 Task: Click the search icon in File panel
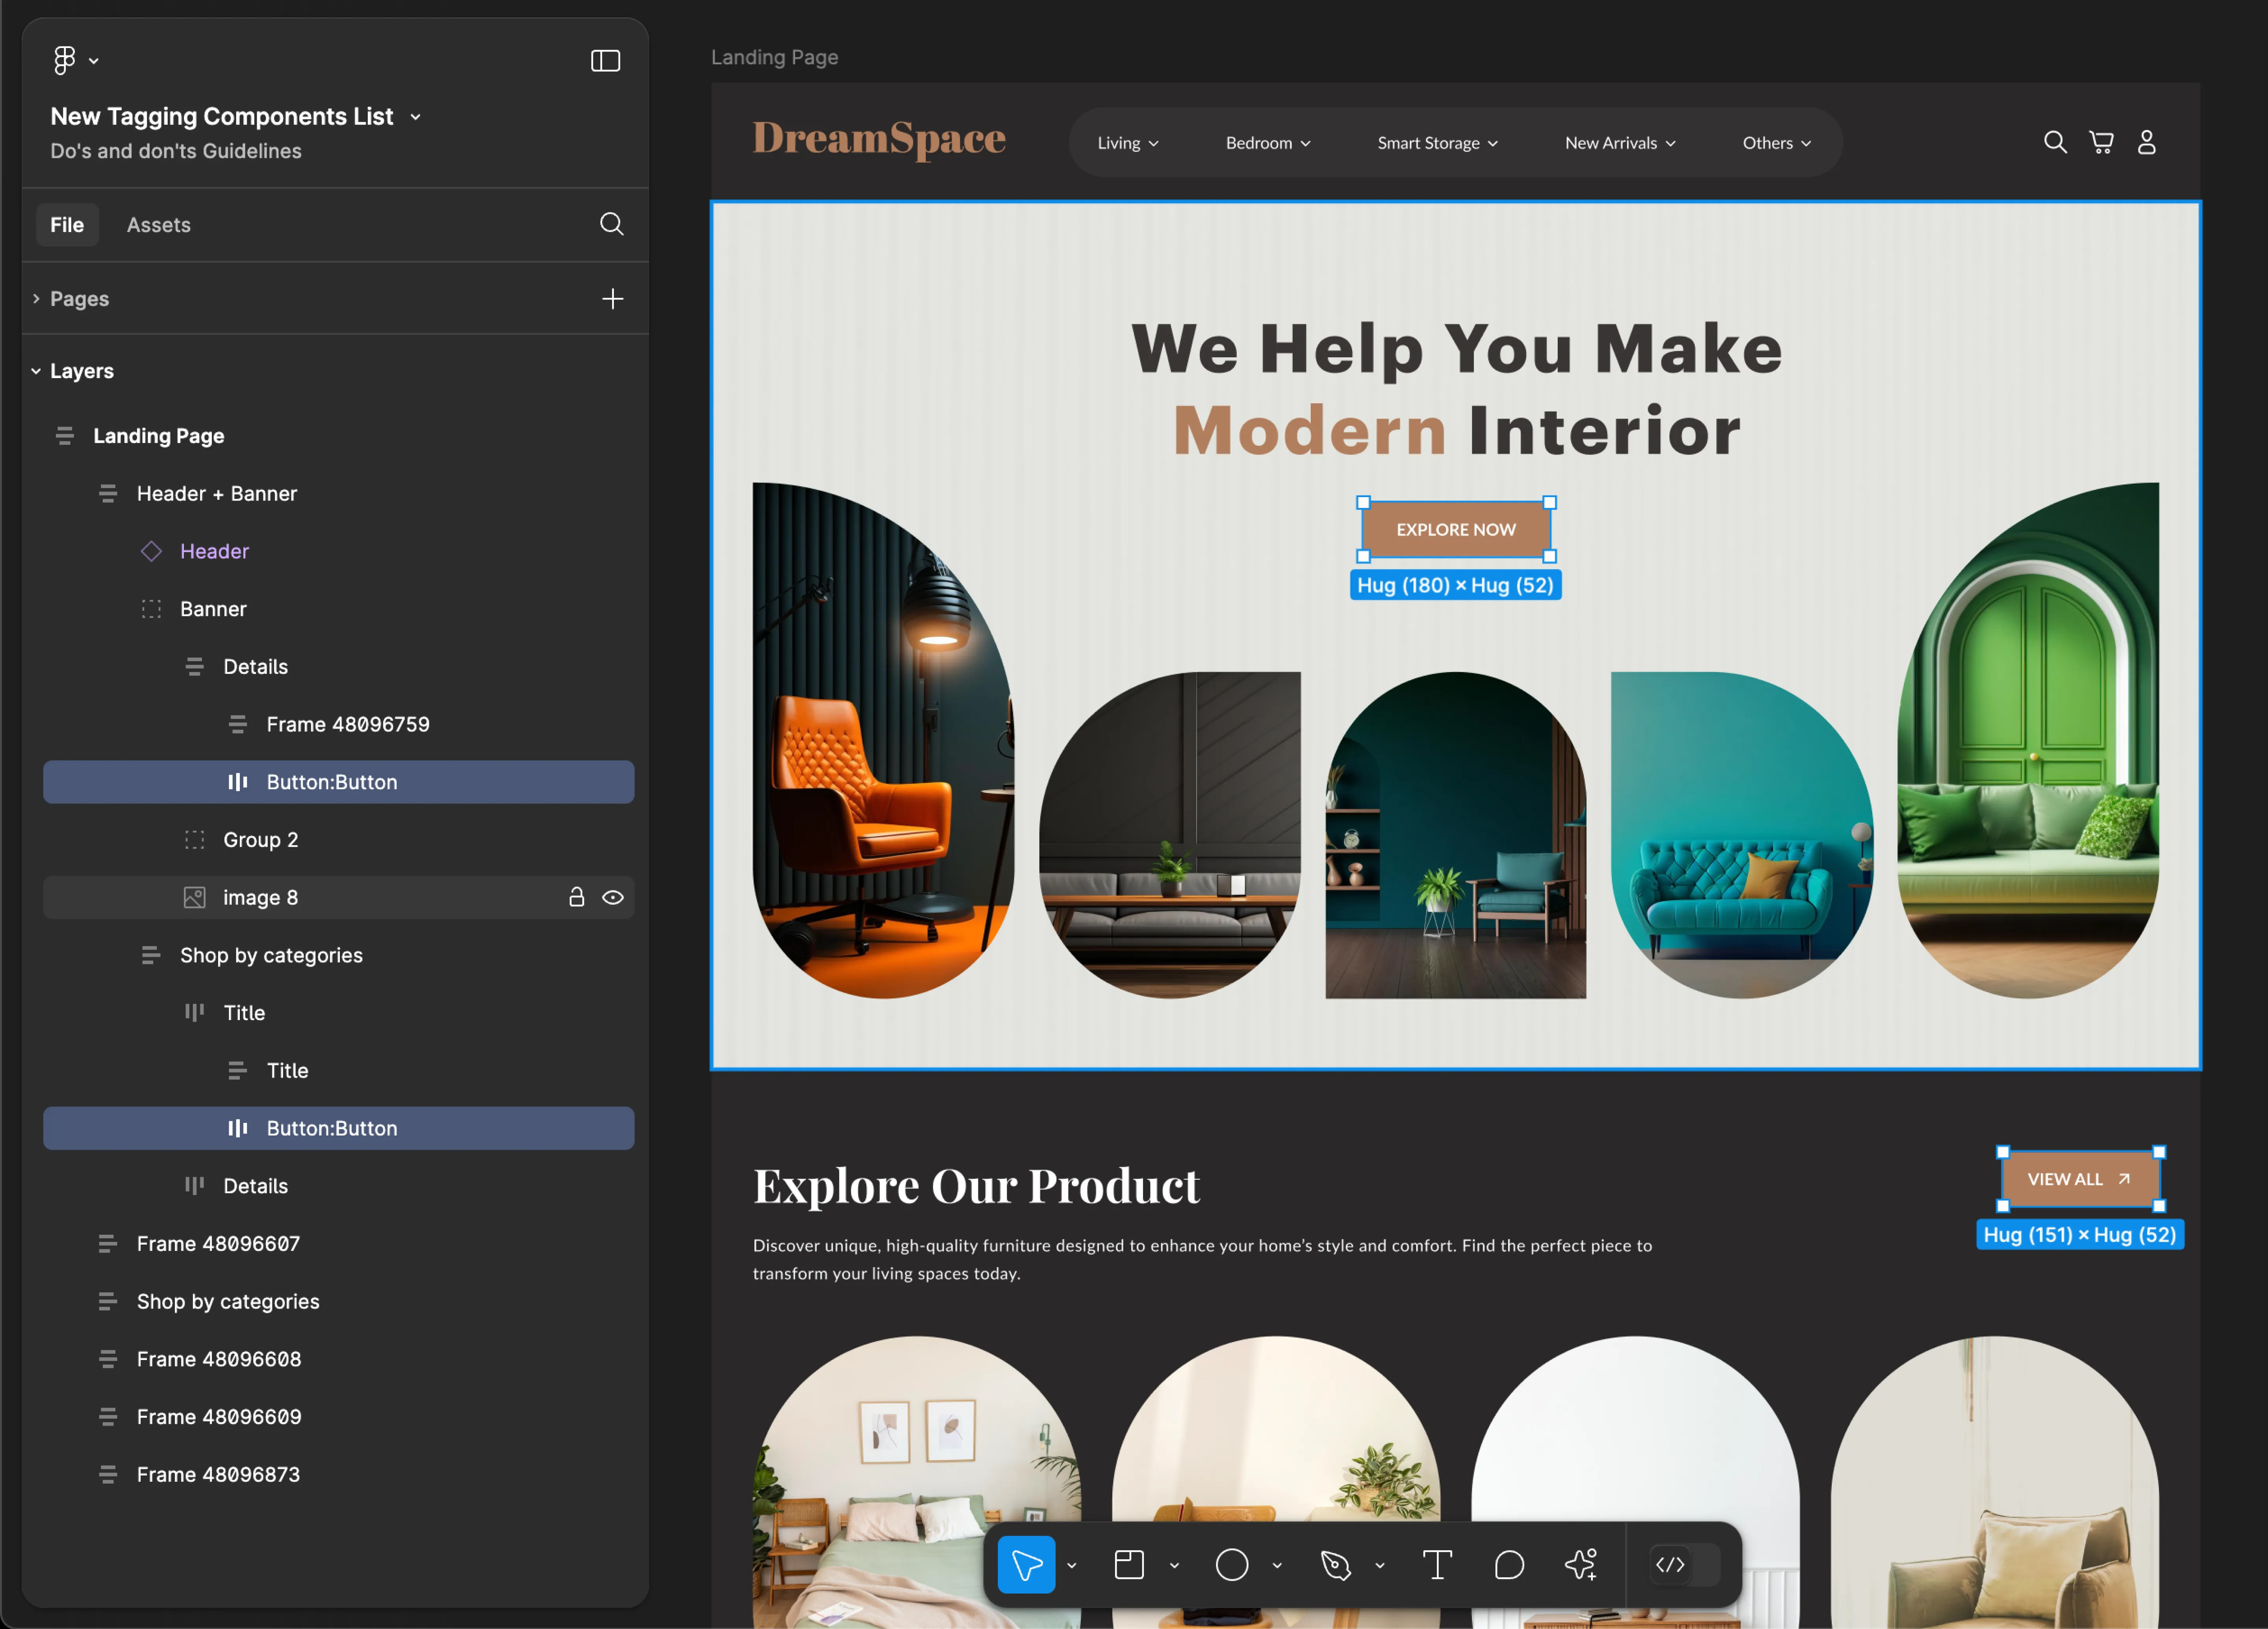pyautogui.click(x=611, y=224)
